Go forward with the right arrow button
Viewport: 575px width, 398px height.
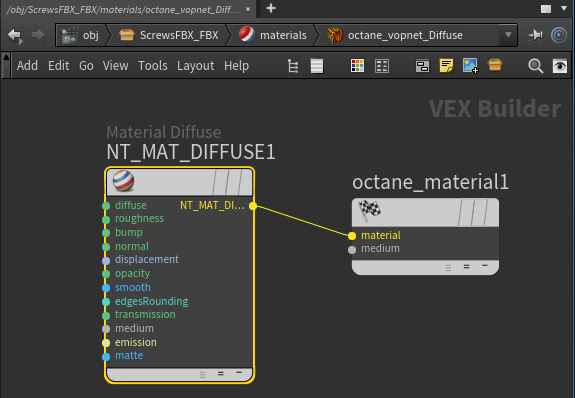click(37, 35)
